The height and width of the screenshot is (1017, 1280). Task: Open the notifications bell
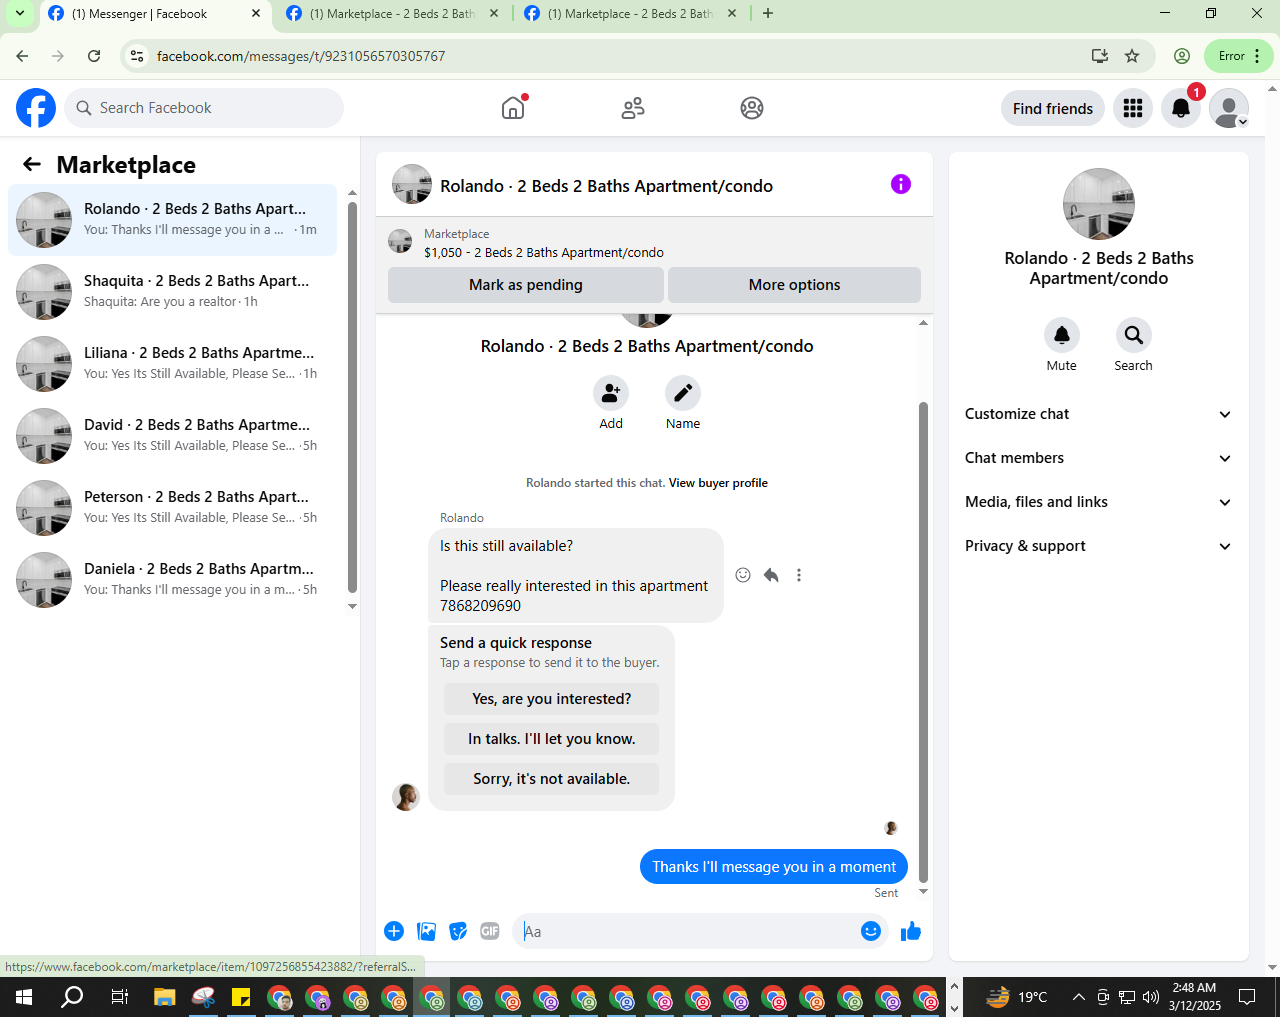click(1181, 108)
